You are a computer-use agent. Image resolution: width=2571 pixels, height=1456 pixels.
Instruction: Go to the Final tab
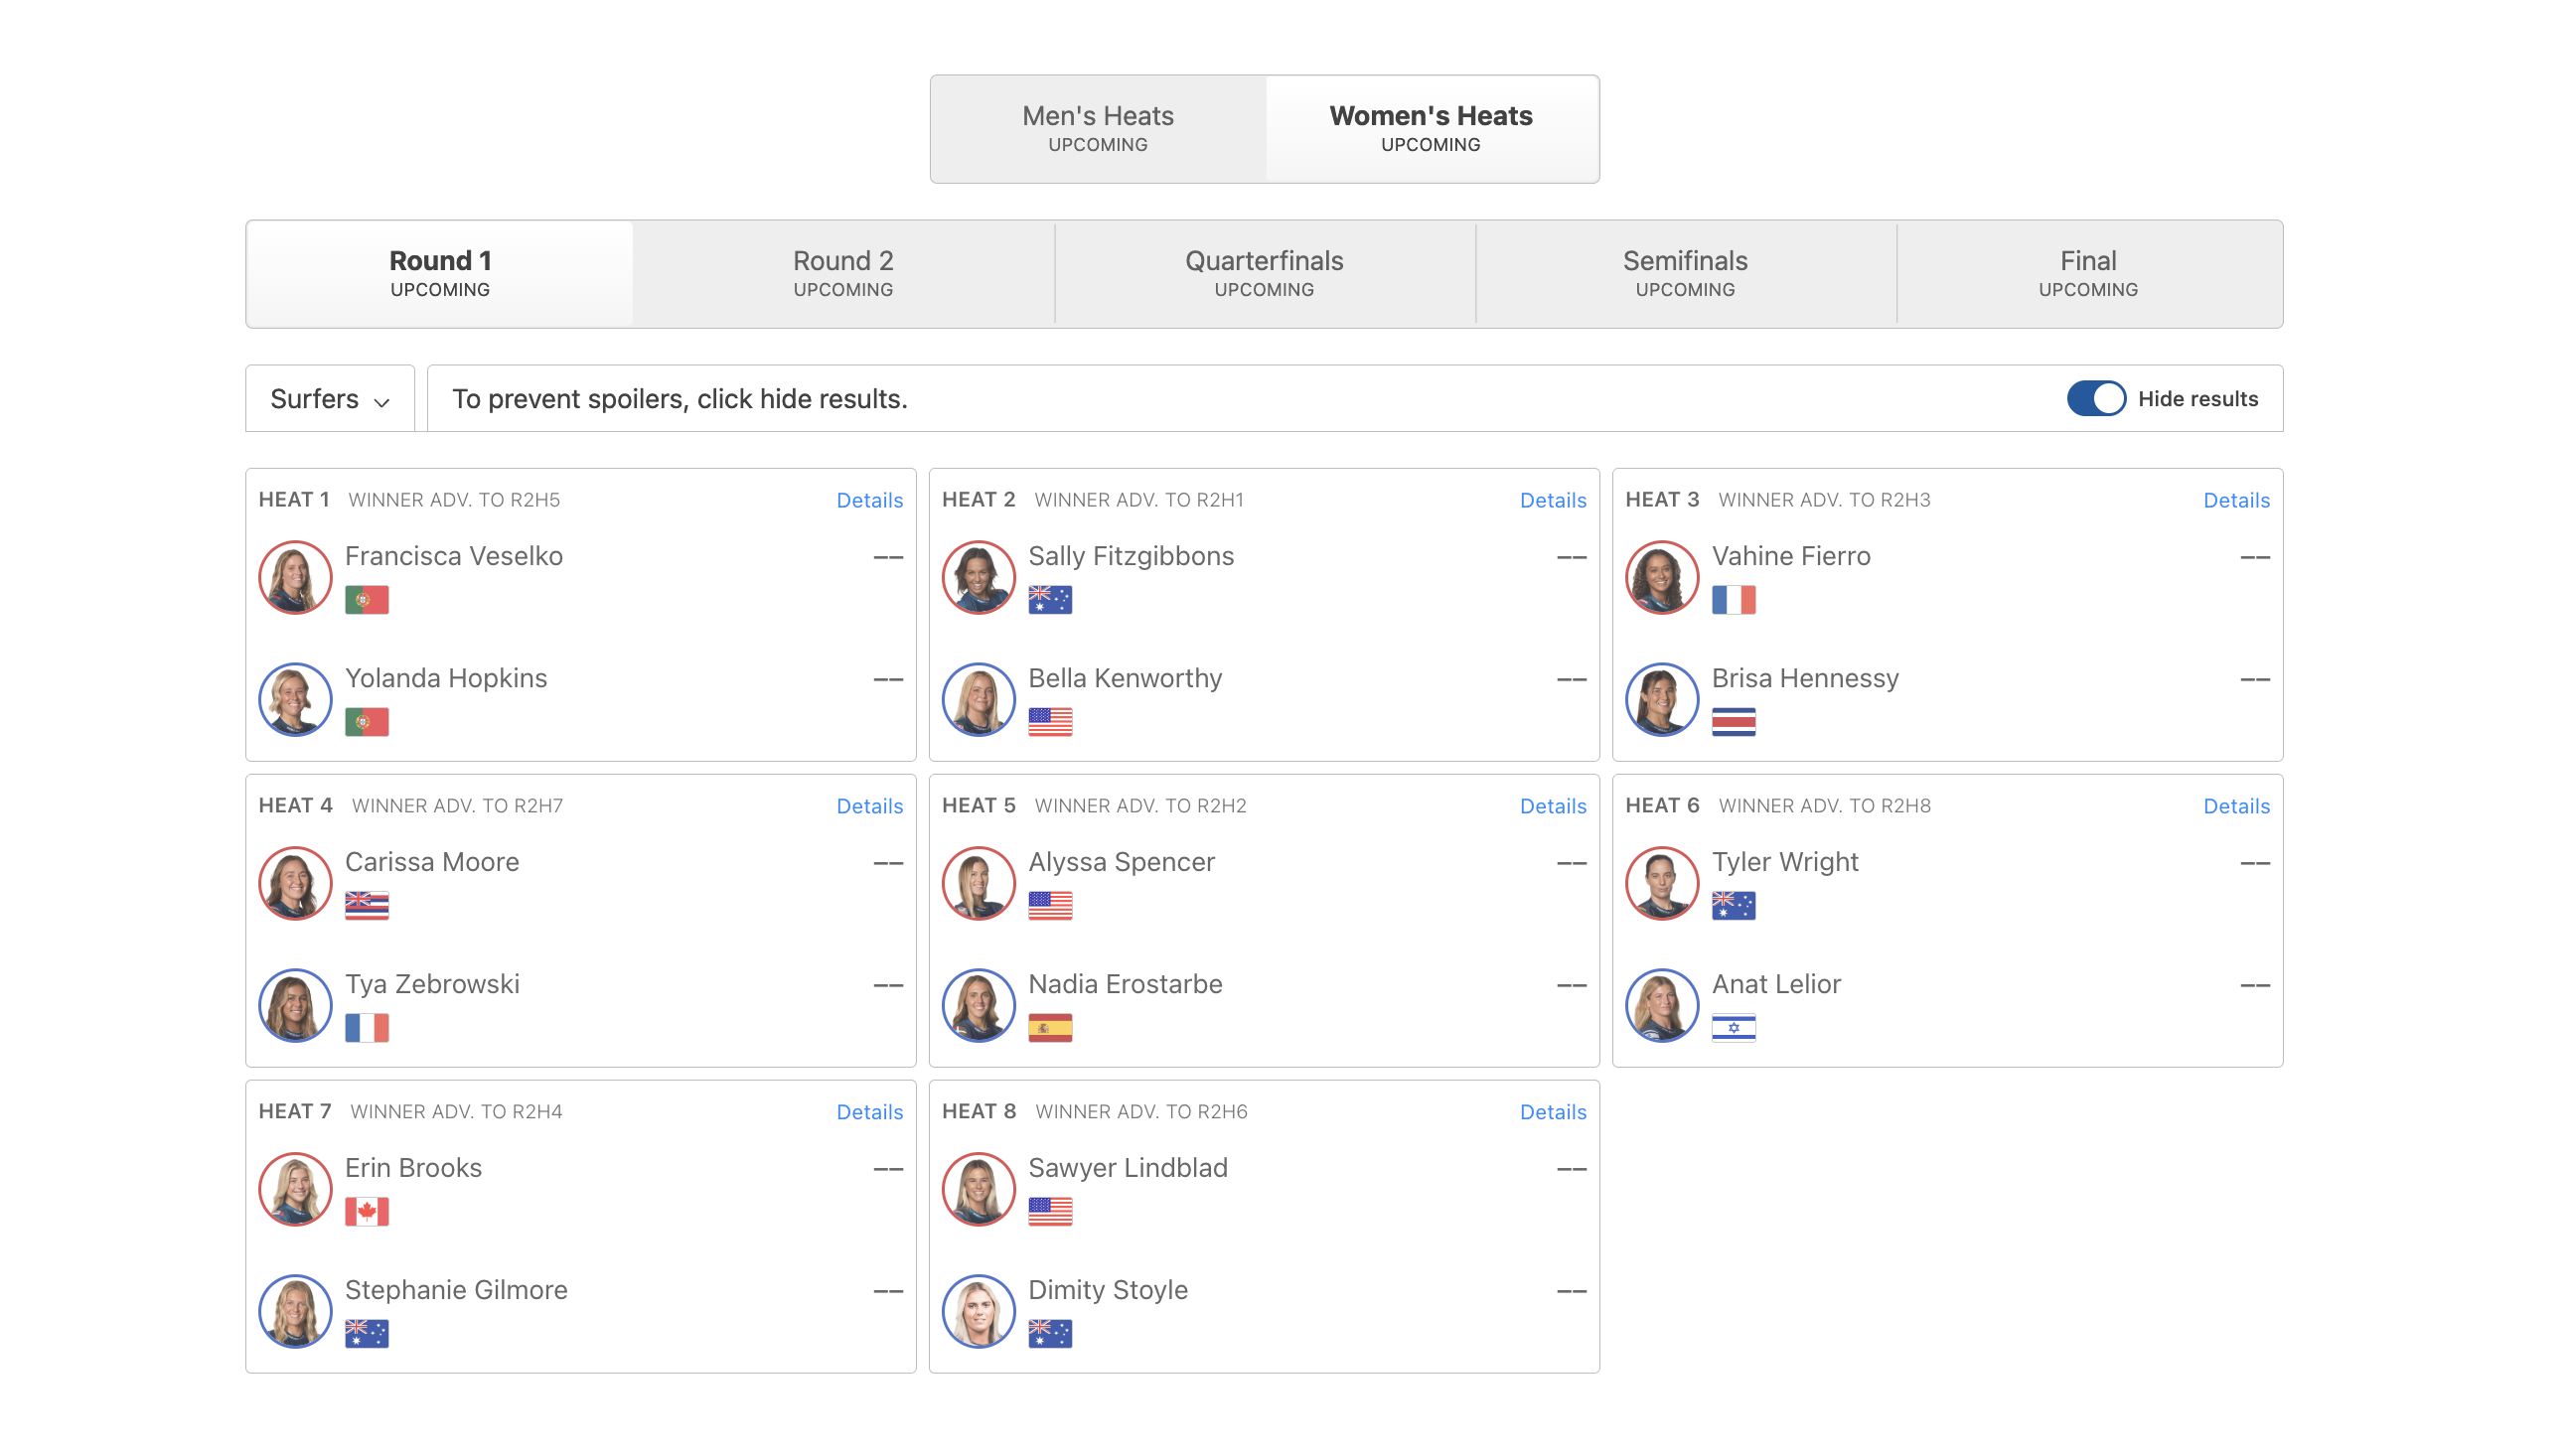point(2087,273)
